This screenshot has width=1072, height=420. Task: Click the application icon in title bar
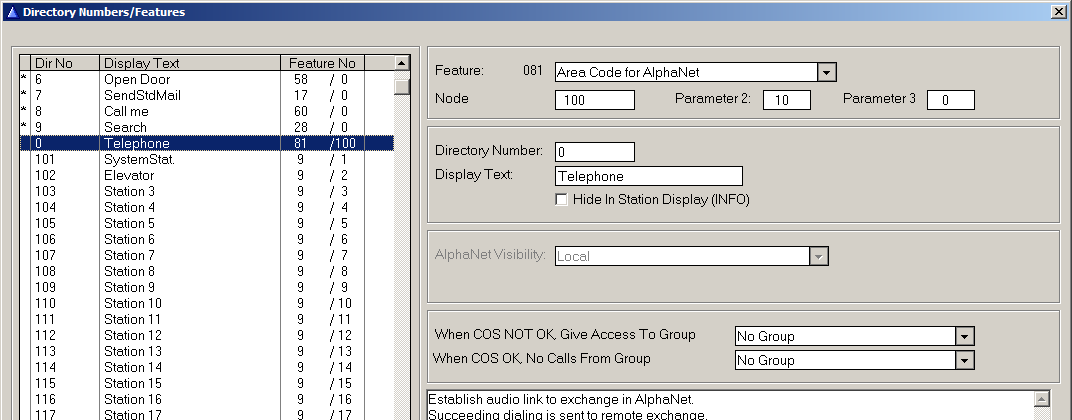click(x=10, y=11)
